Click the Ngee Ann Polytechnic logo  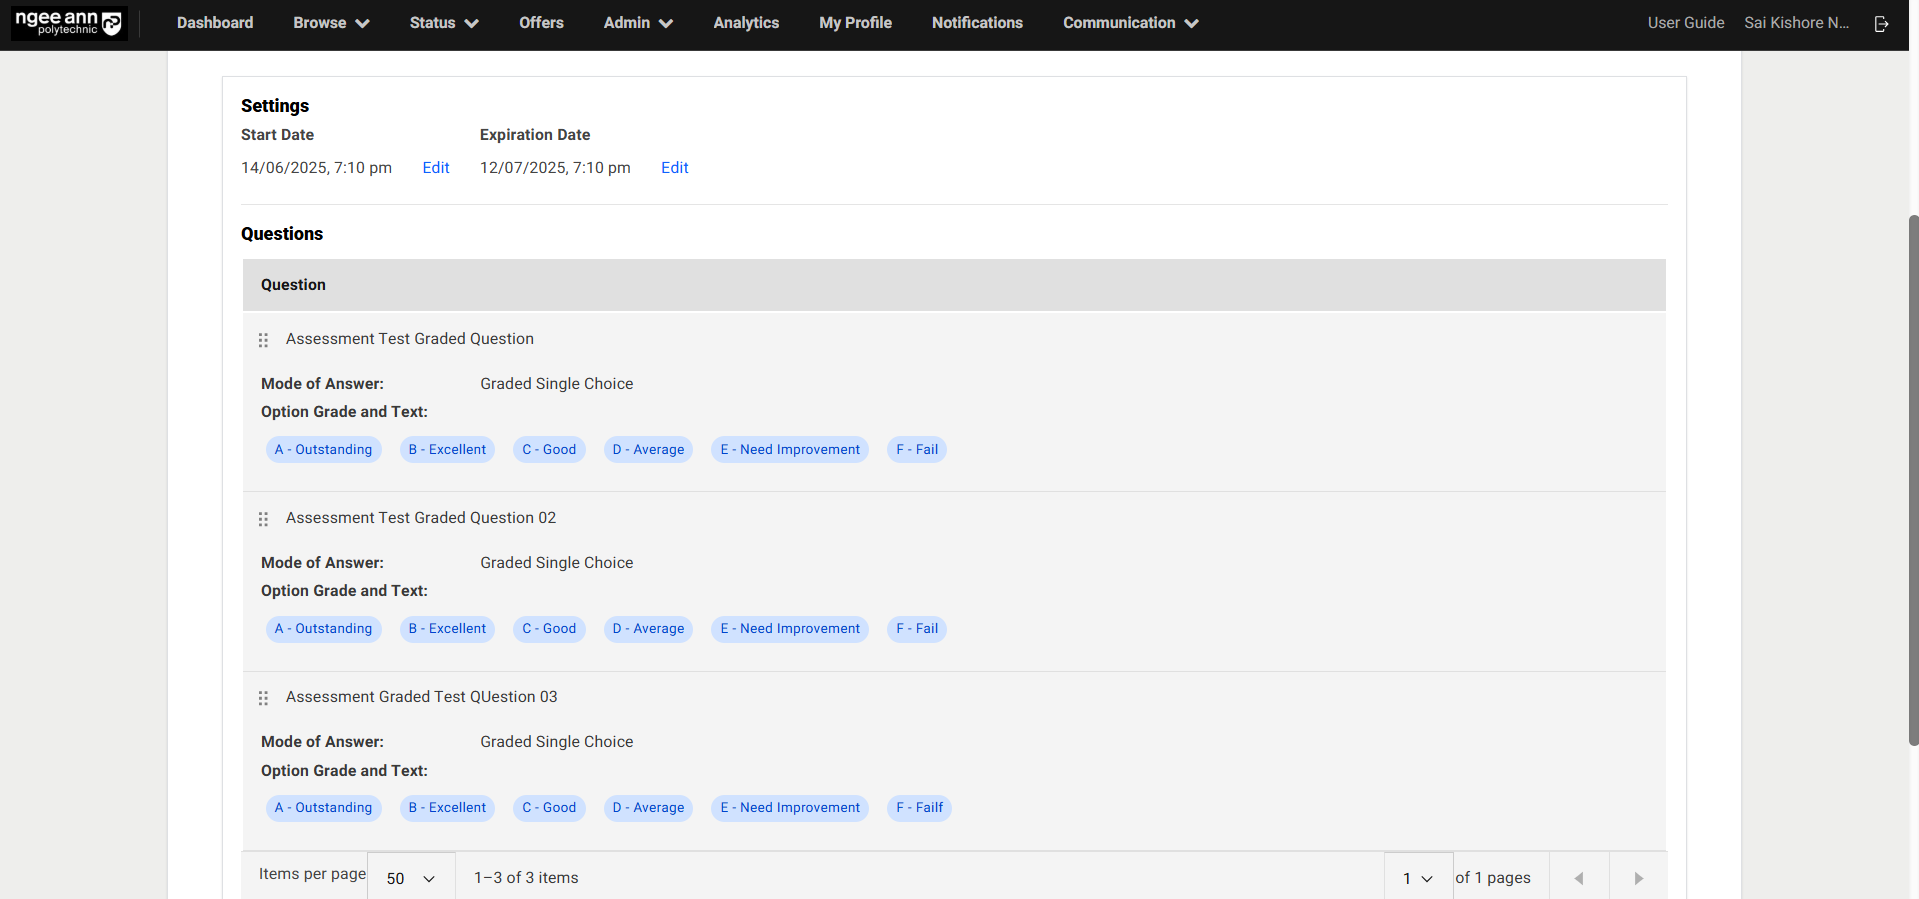click(x=69, y=23)
